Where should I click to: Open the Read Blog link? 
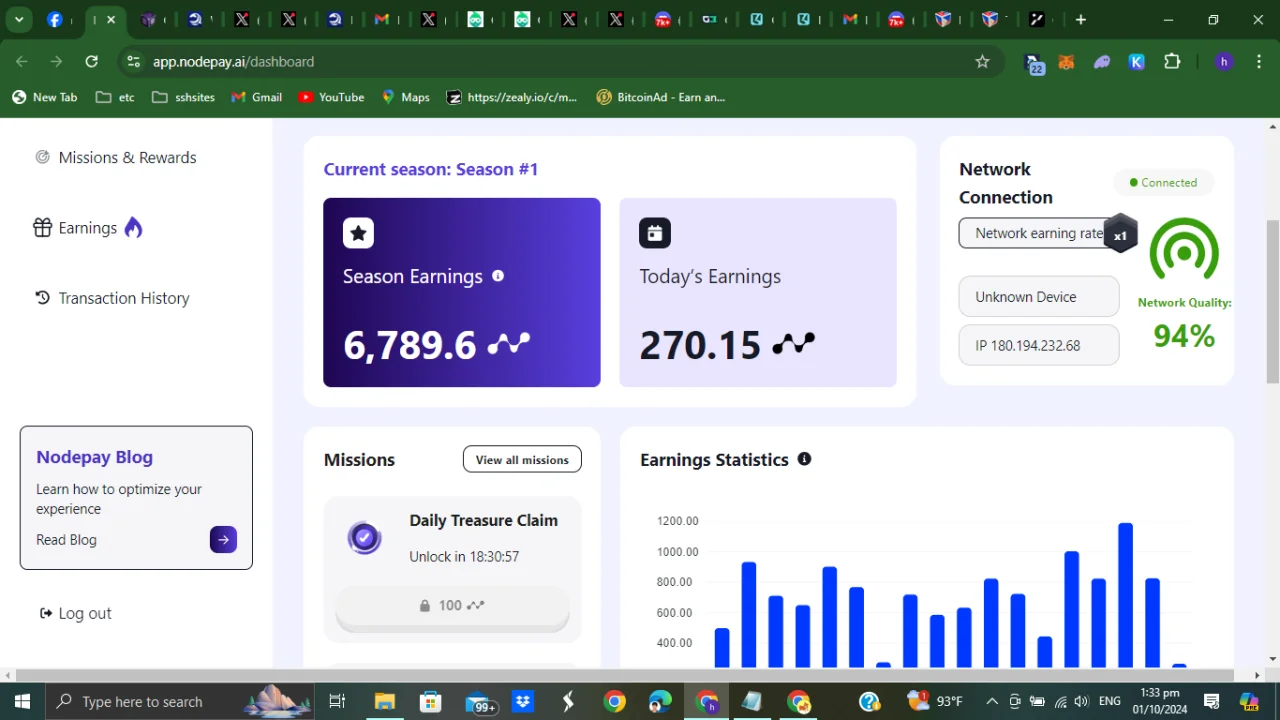click(x=66, y=540)
